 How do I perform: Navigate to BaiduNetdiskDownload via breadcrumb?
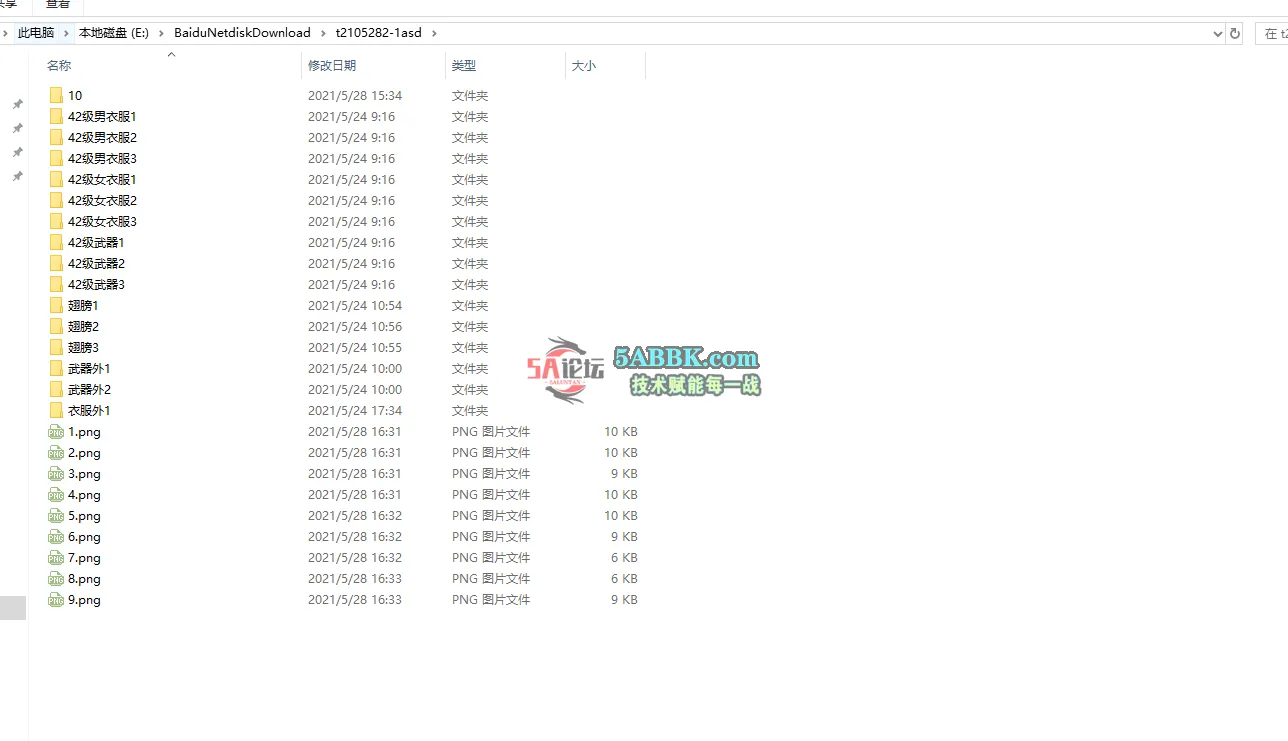241,32
